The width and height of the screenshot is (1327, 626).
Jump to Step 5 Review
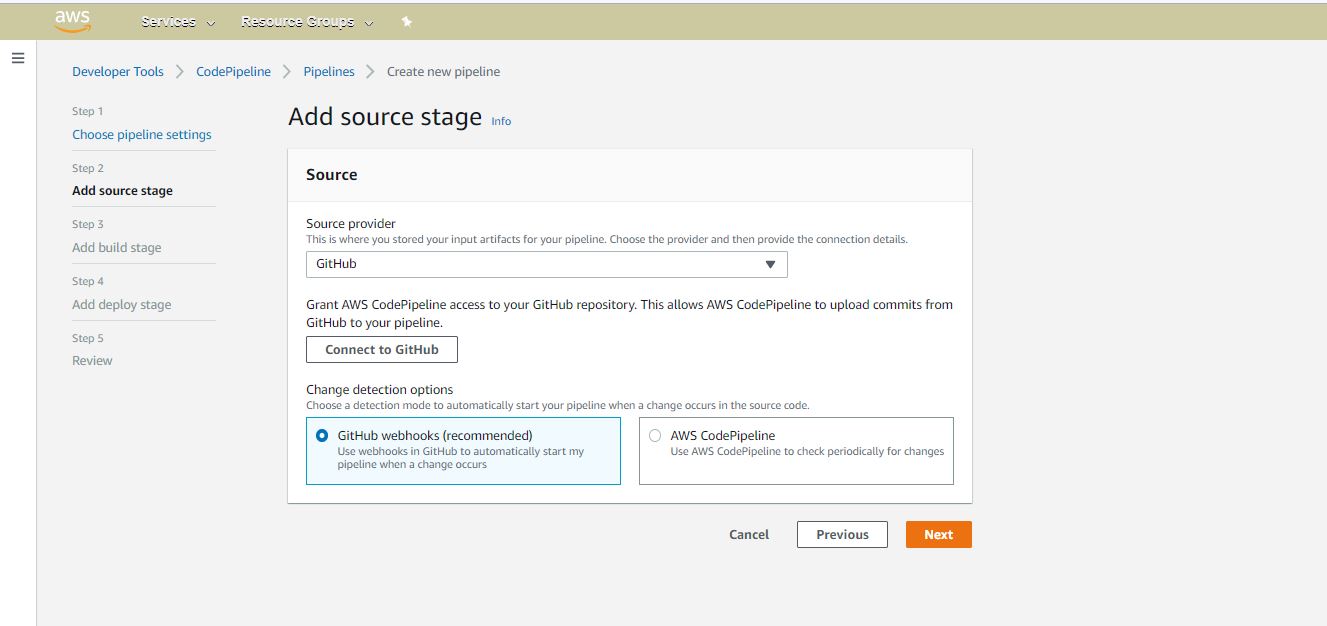92,360
